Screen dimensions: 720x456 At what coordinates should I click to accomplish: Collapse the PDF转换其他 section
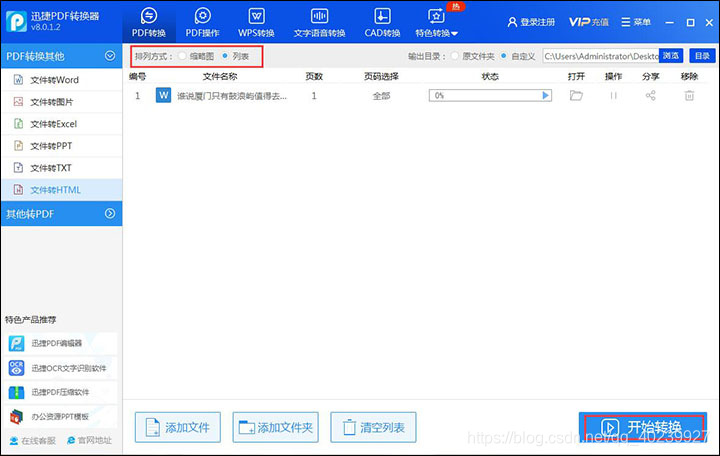point(110,56)
